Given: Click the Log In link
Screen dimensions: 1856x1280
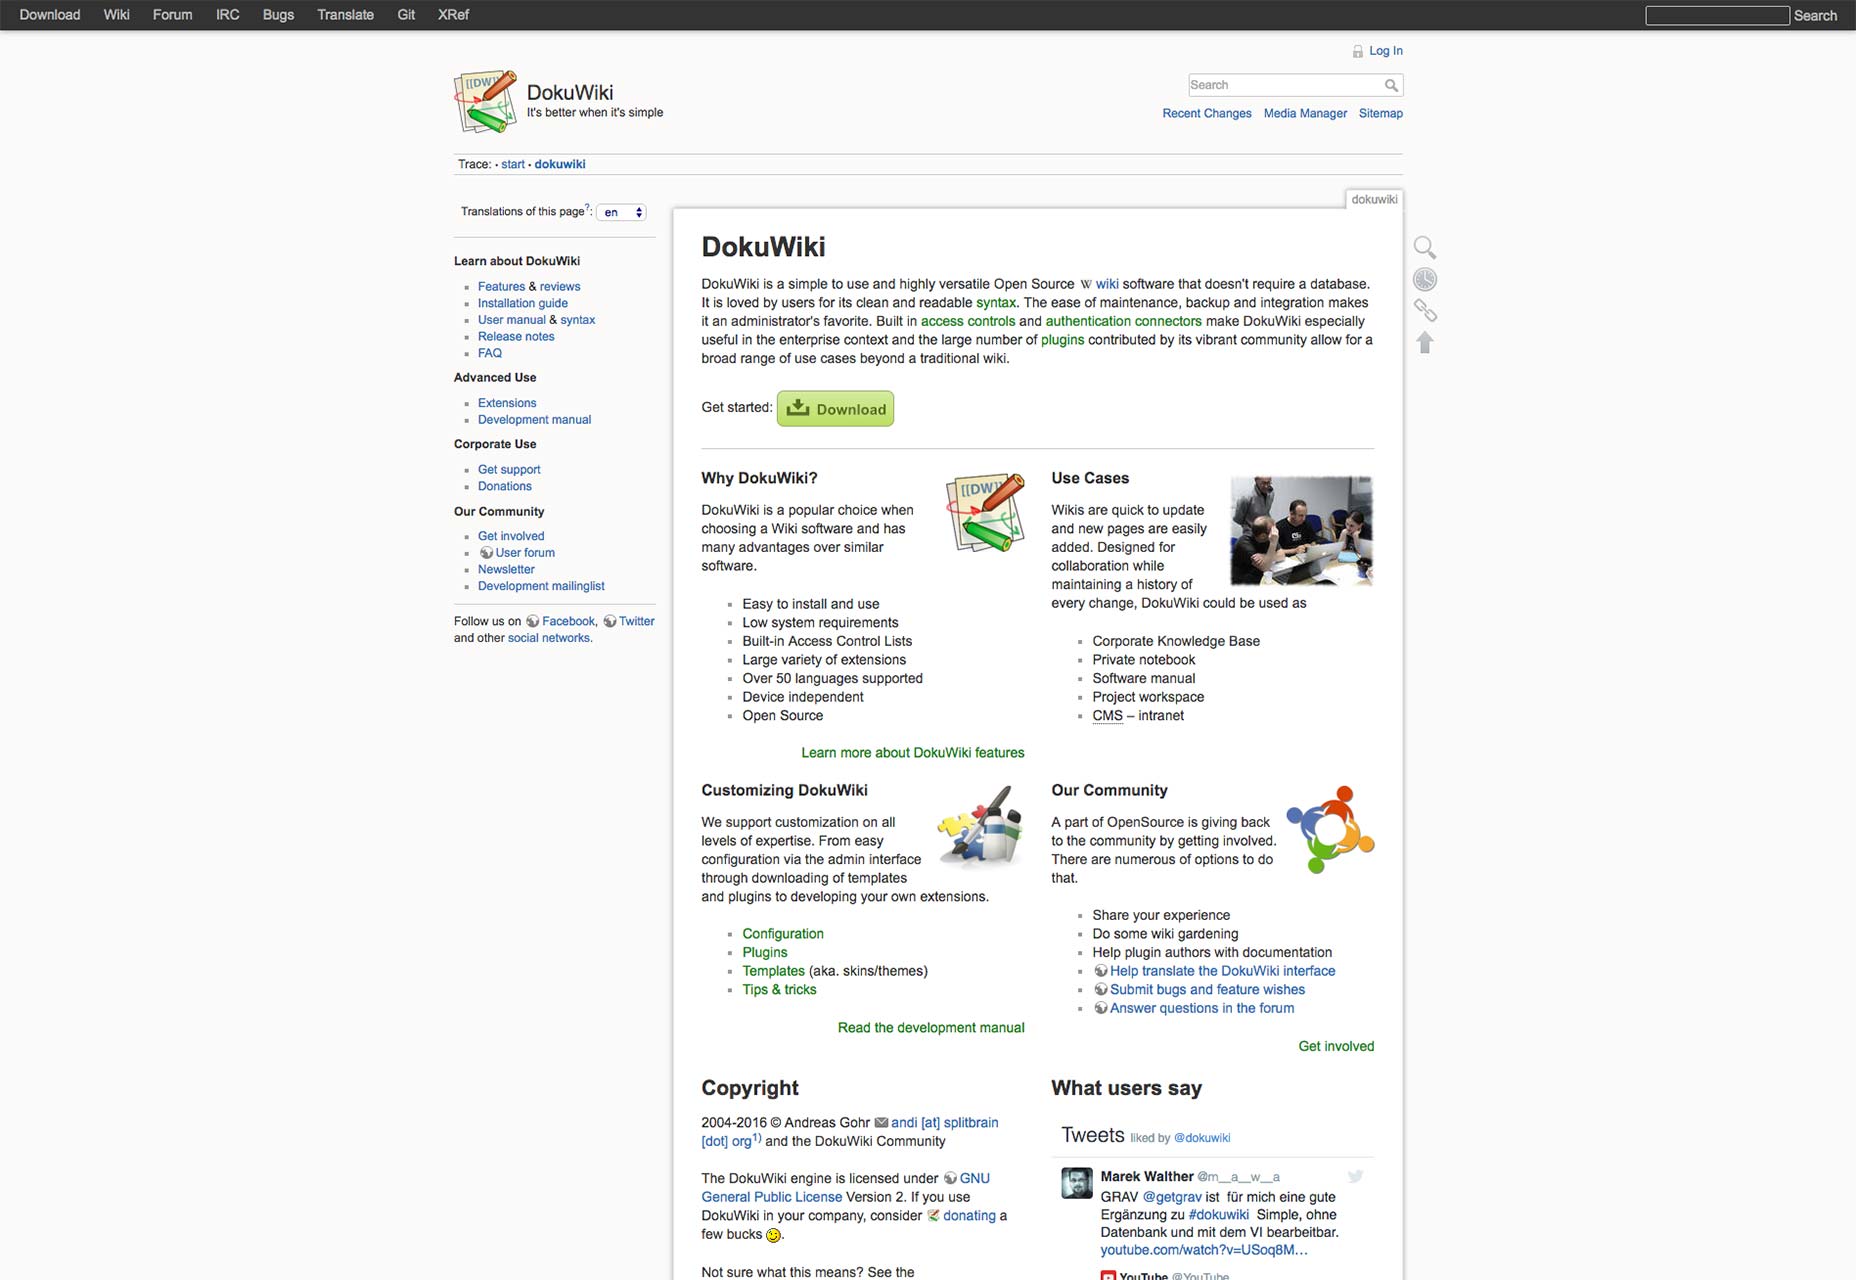Looking at the screenshot, I should pos(1385,51).
